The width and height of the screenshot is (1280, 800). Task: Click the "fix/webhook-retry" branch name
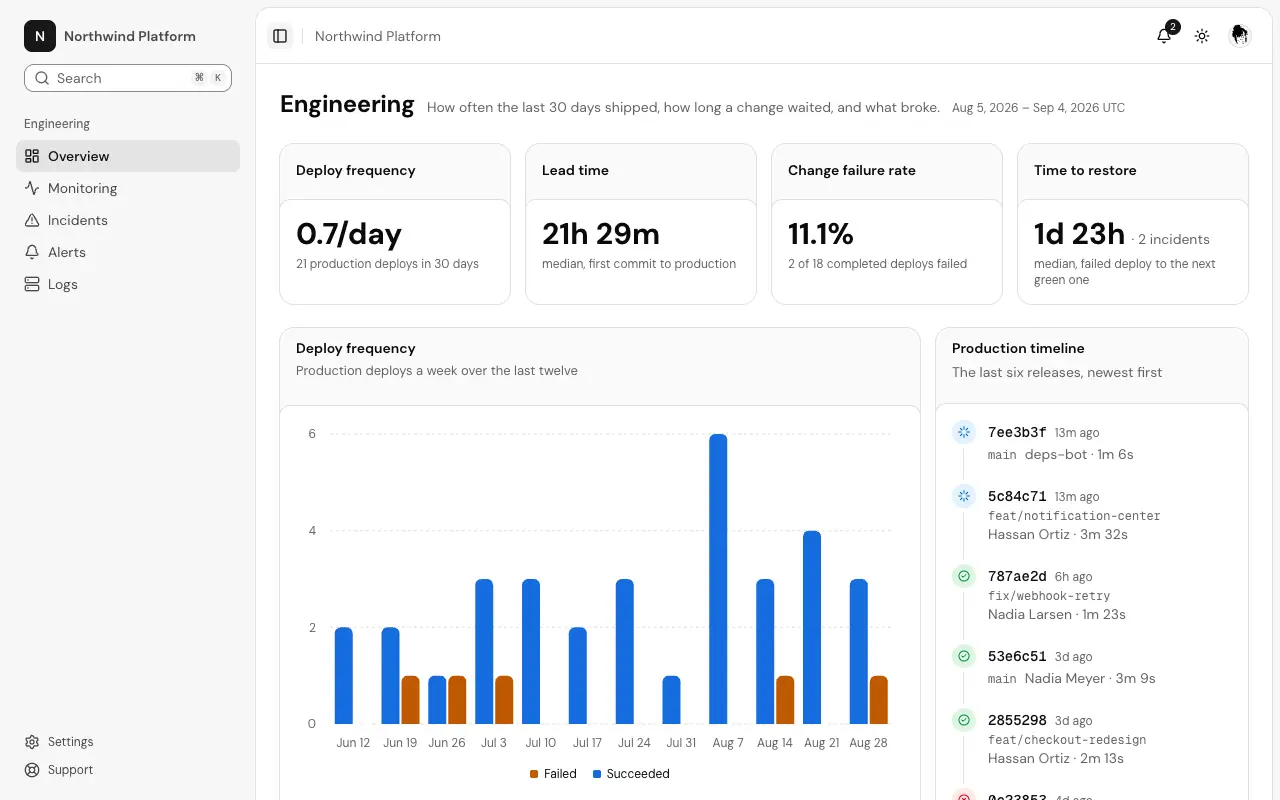(1049, 596)
